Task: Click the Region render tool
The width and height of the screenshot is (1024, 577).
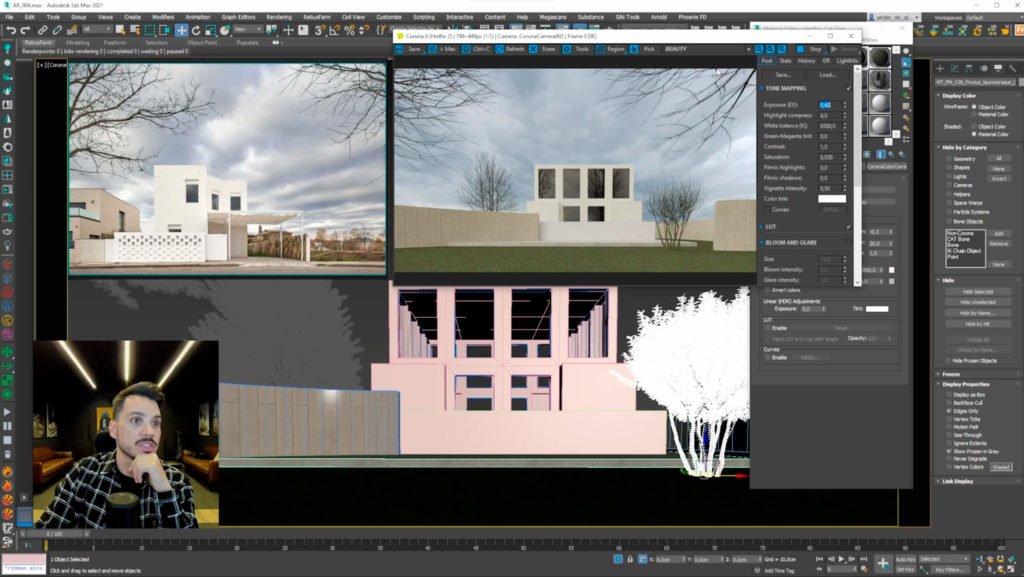Action: tap(611, 49)
